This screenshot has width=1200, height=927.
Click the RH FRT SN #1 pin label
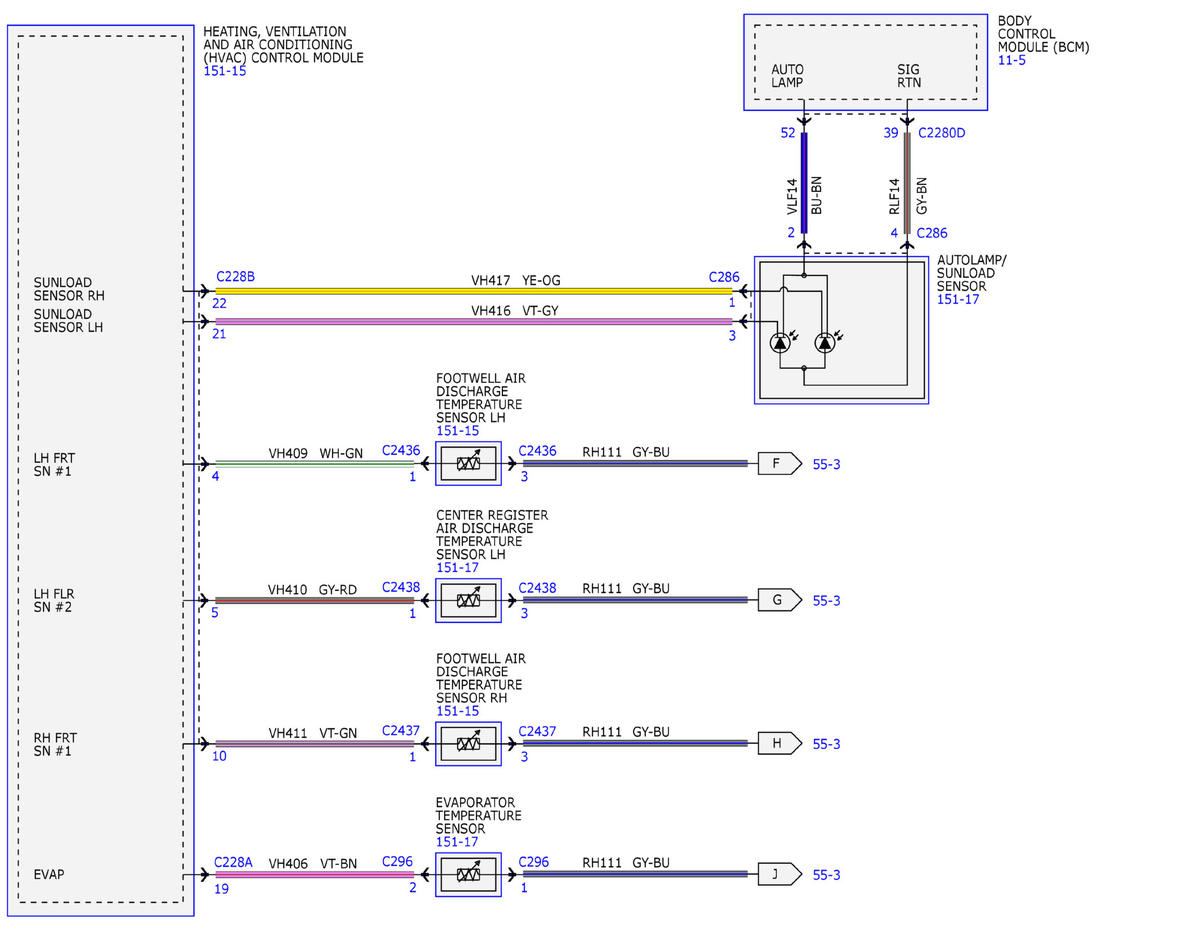tap(56, 744)
